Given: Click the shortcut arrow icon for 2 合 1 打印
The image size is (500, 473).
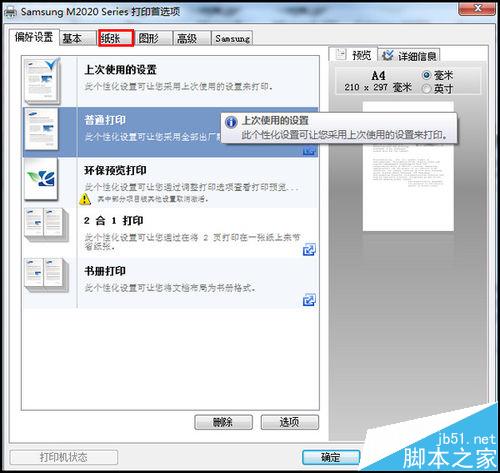Looking at the screenshot, I should 309,249.
